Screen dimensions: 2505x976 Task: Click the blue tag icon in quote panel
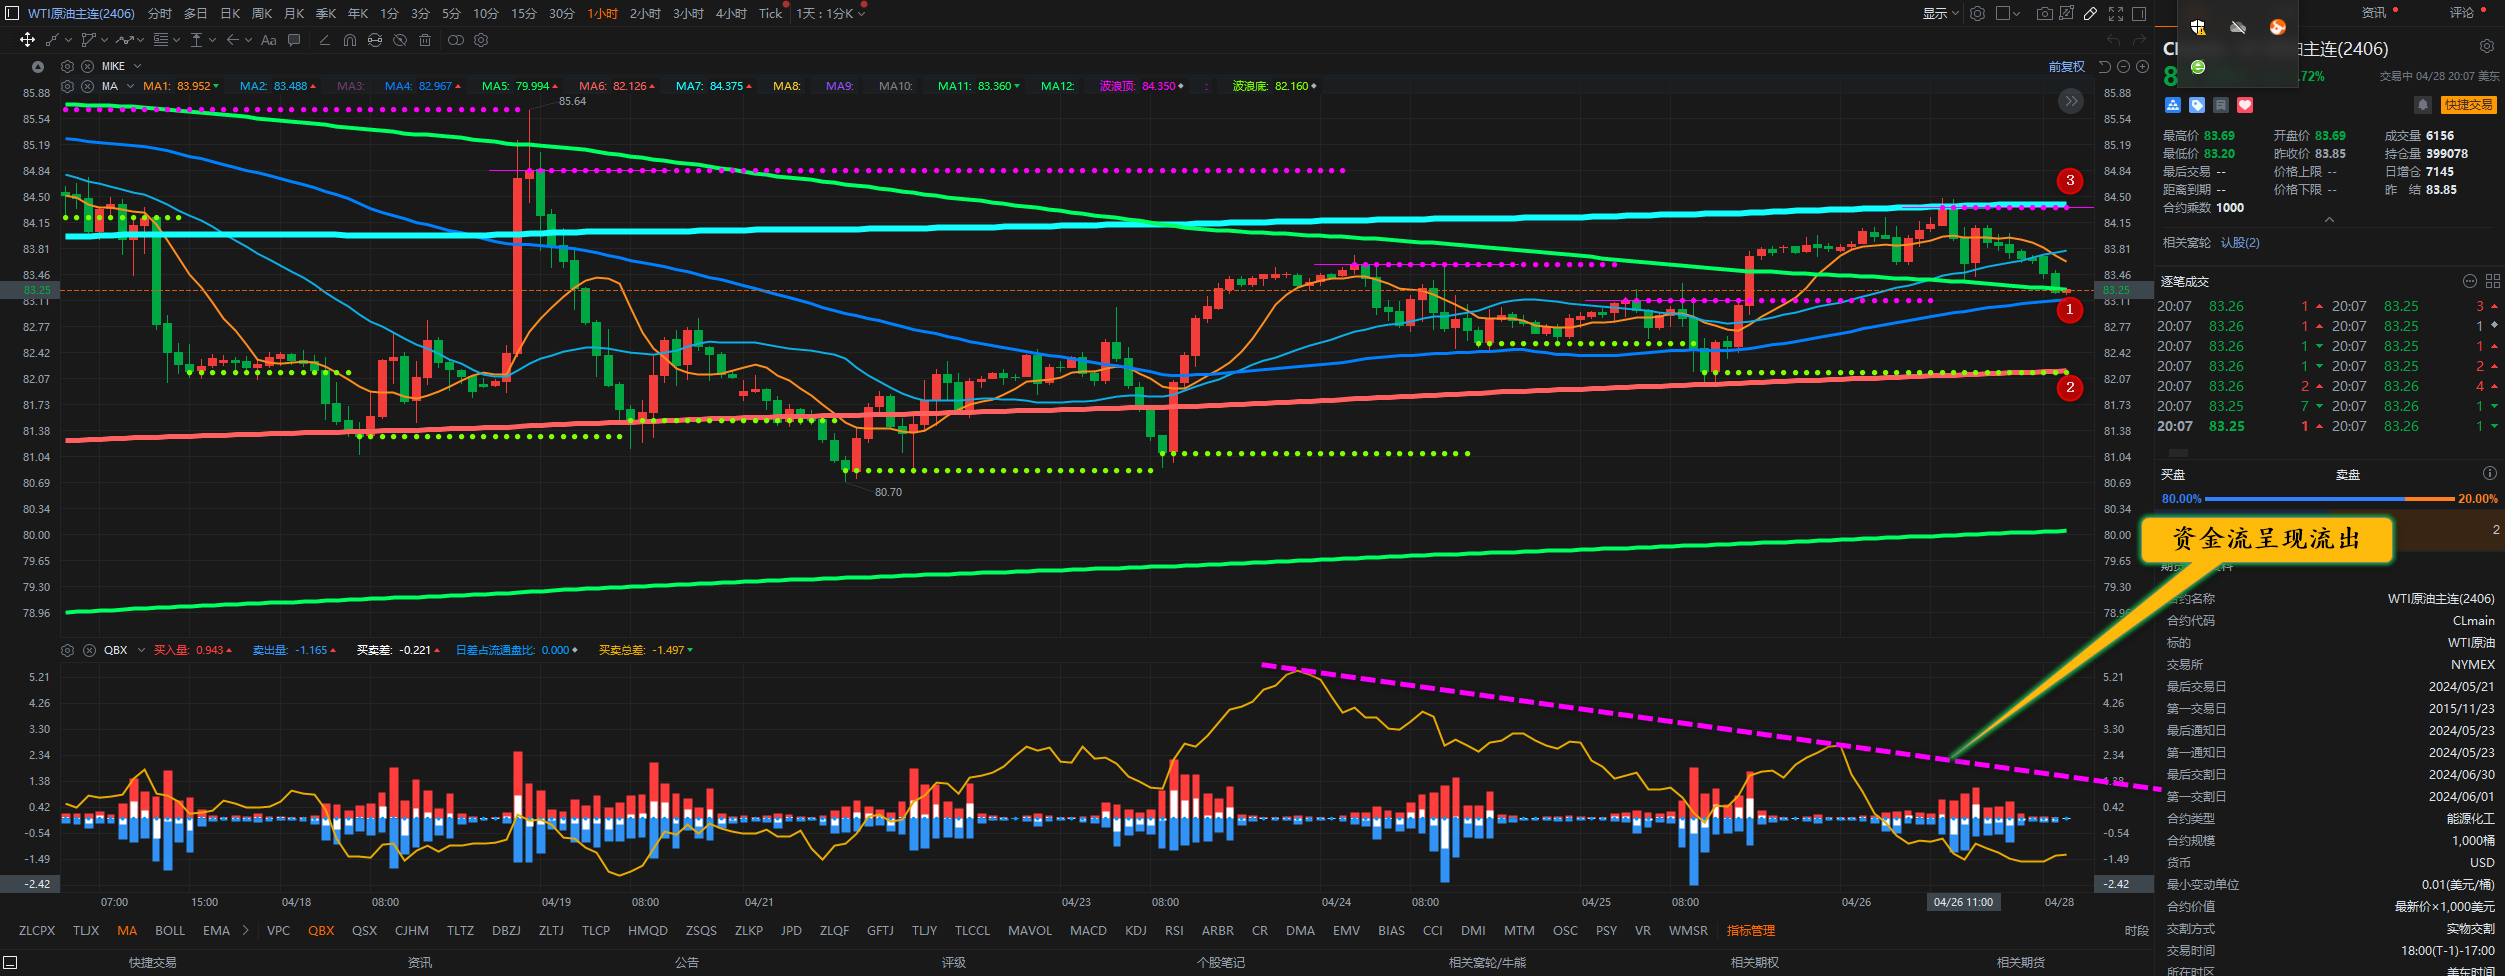[2197, 105]
